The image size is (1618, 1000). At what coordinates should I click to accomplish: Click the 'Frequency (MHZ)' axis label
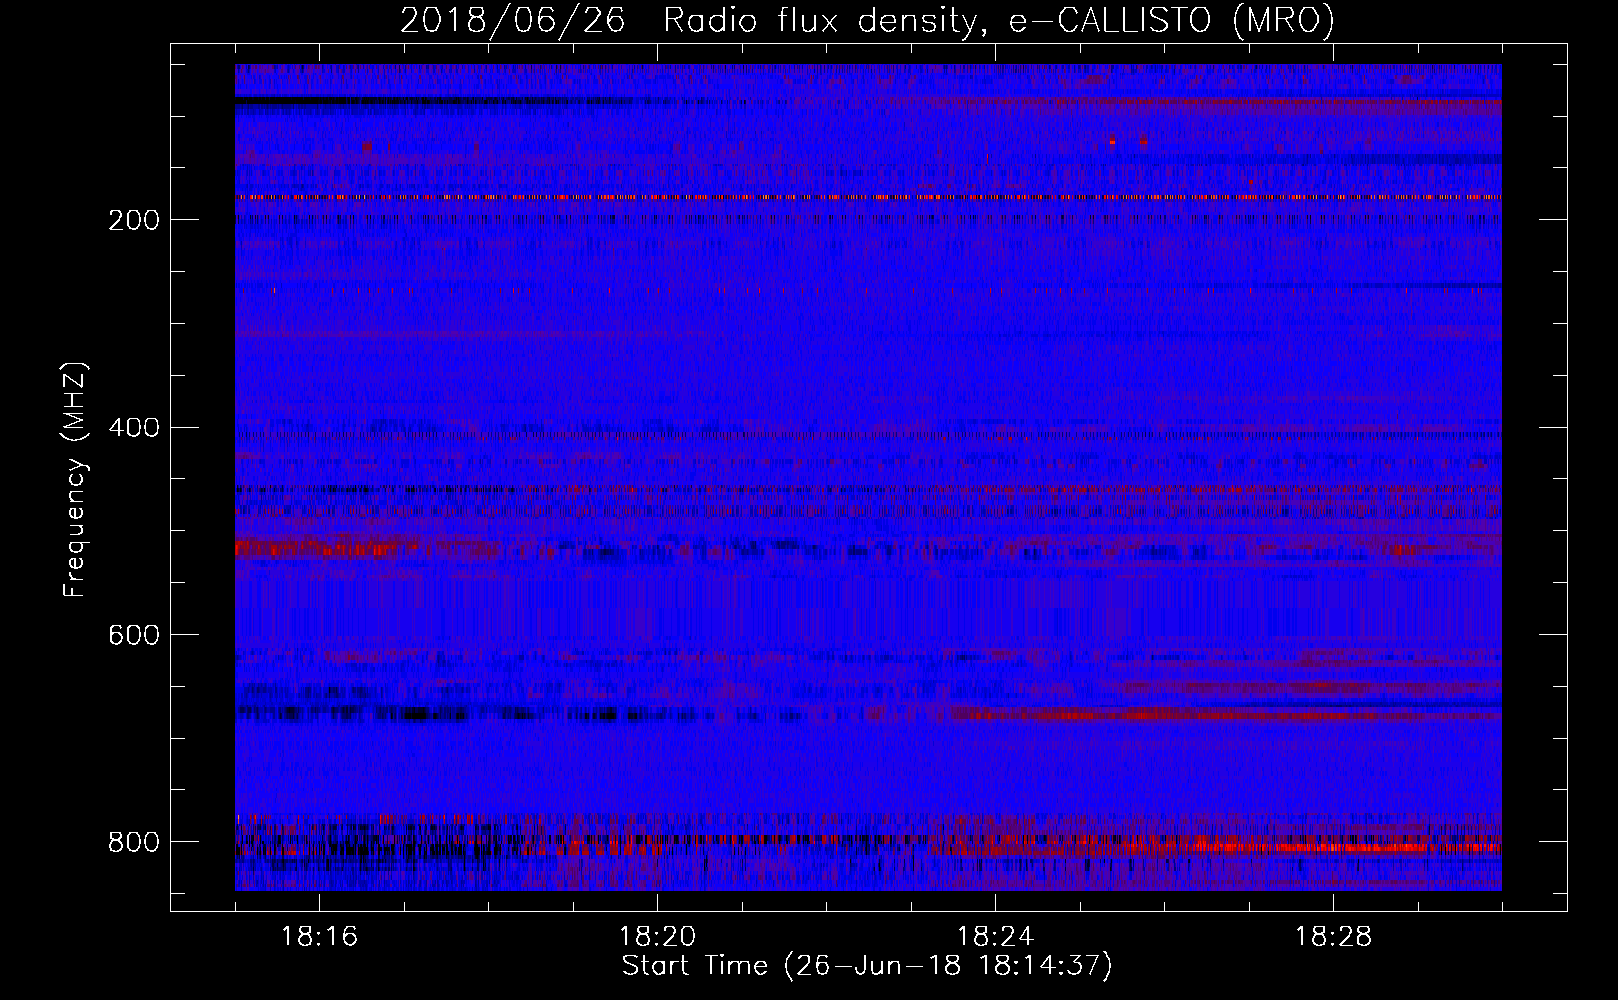[76, 479]
